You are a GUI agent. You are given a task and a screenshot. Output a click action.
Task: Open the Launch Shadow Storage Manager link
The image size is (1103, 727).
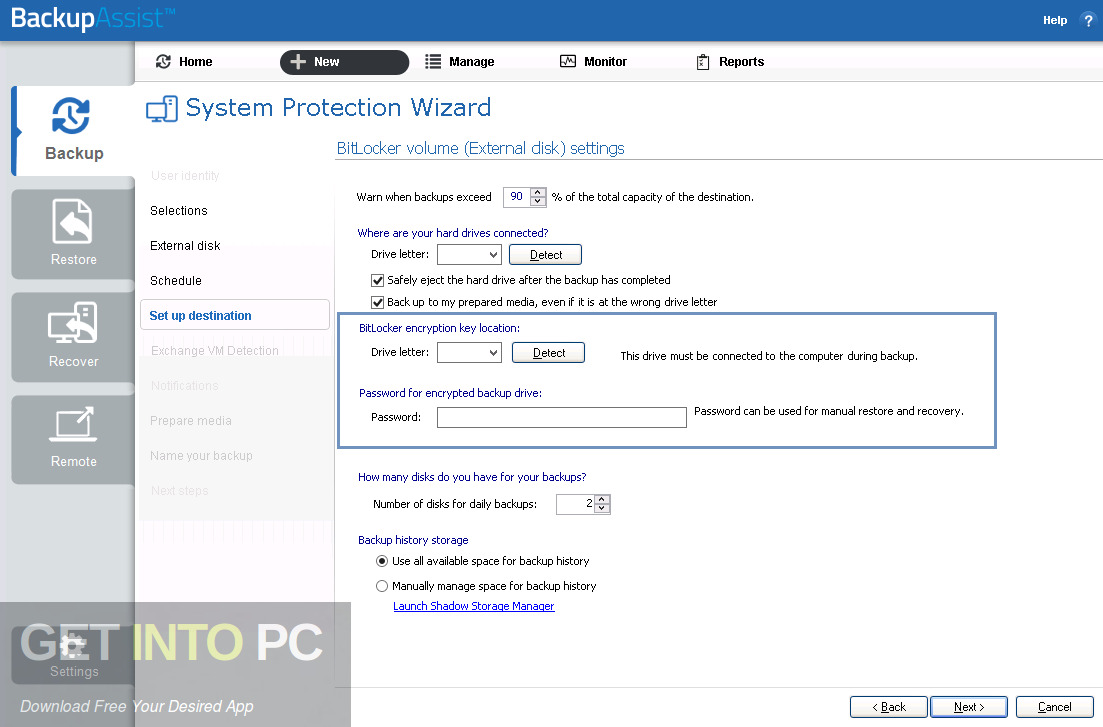point(473,607)
